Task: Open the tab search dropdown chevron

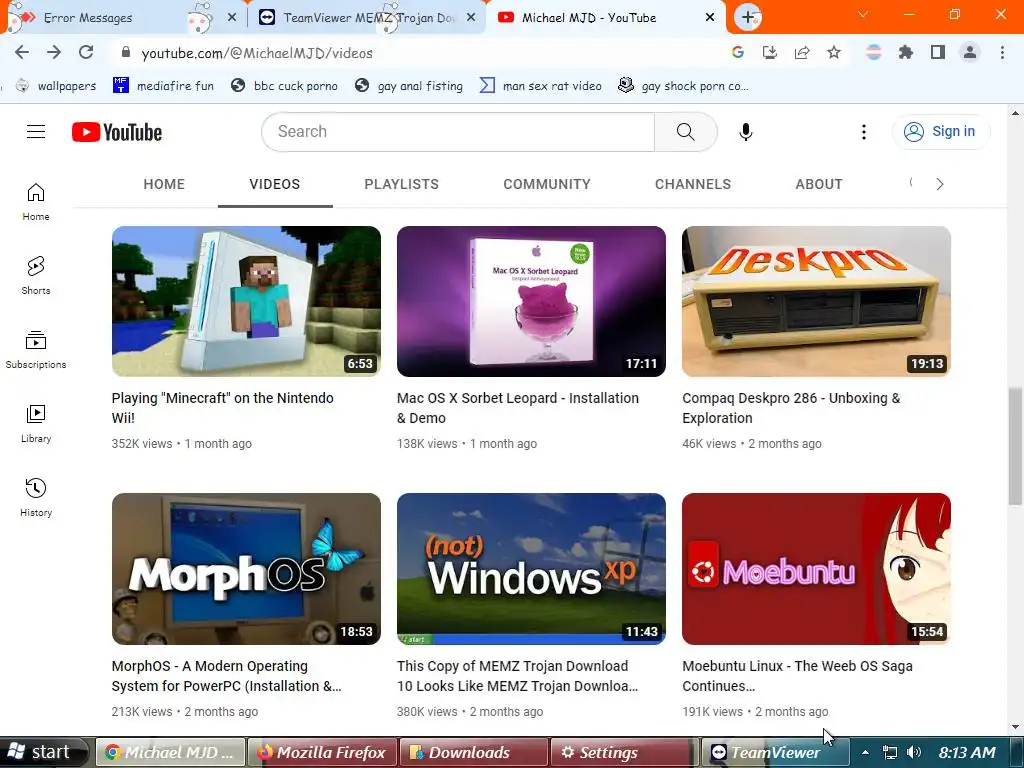Action: click(x=863, y=14)
